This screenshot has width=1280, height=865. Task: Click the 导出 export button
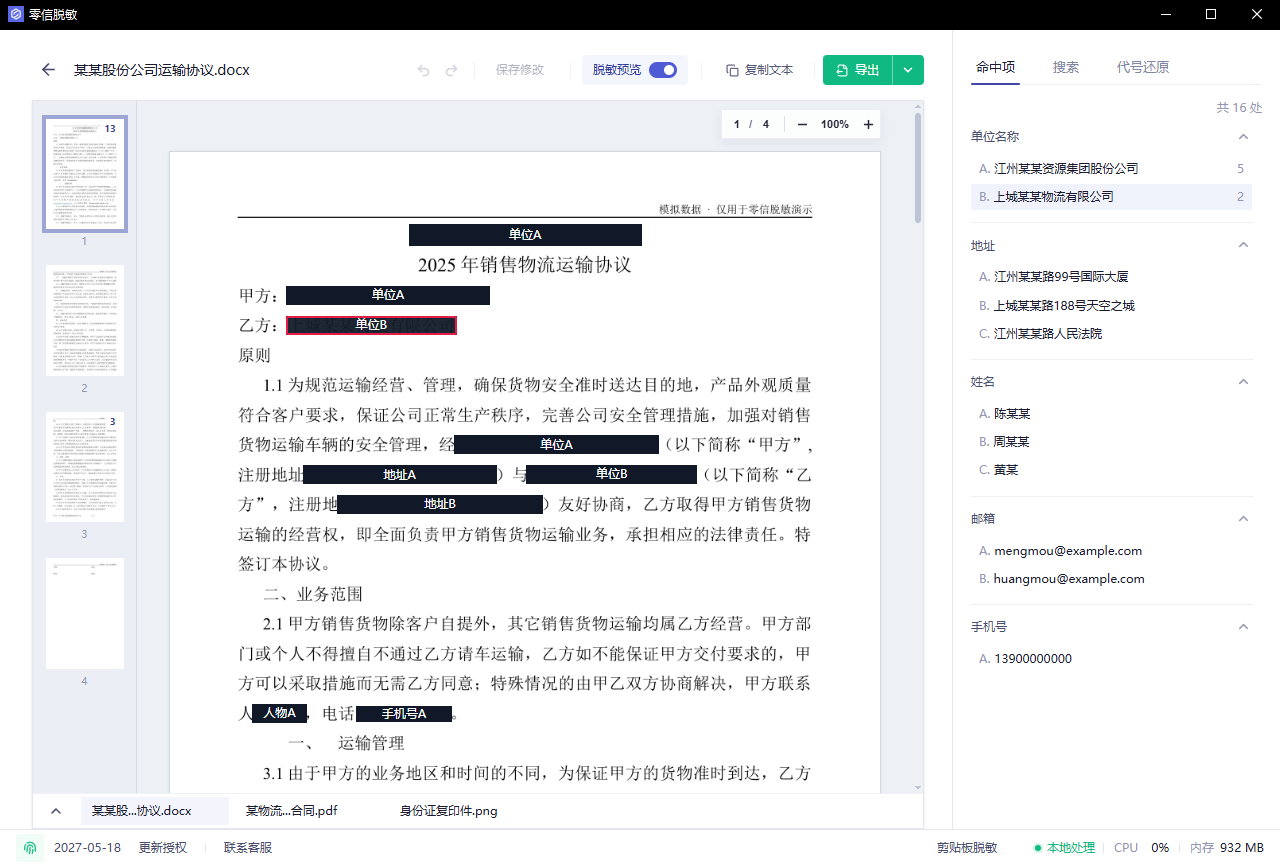858,70
